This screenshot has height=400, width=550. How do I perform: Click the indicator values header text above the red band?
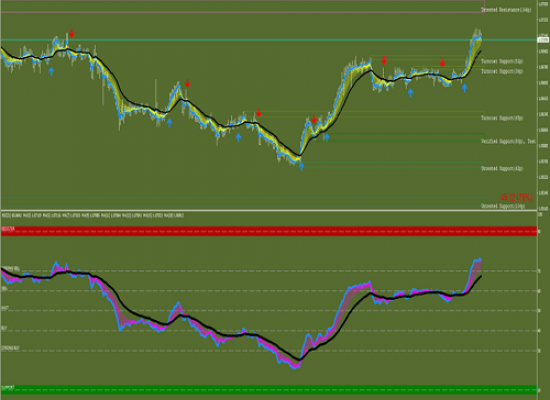coord(92,215)
